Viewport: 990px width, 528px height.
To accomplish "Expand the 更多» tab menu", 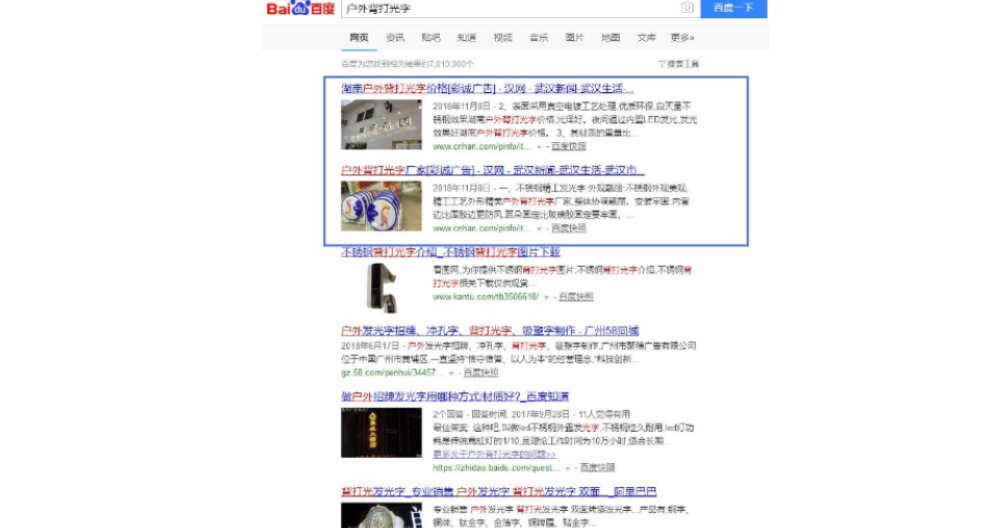I will [682, 38].
